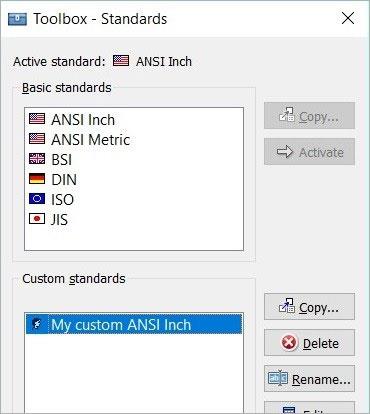Click the Japanese flag icon beside JIS
The width and height of the screenshot is (370, 414).
(x=37, y=219)
